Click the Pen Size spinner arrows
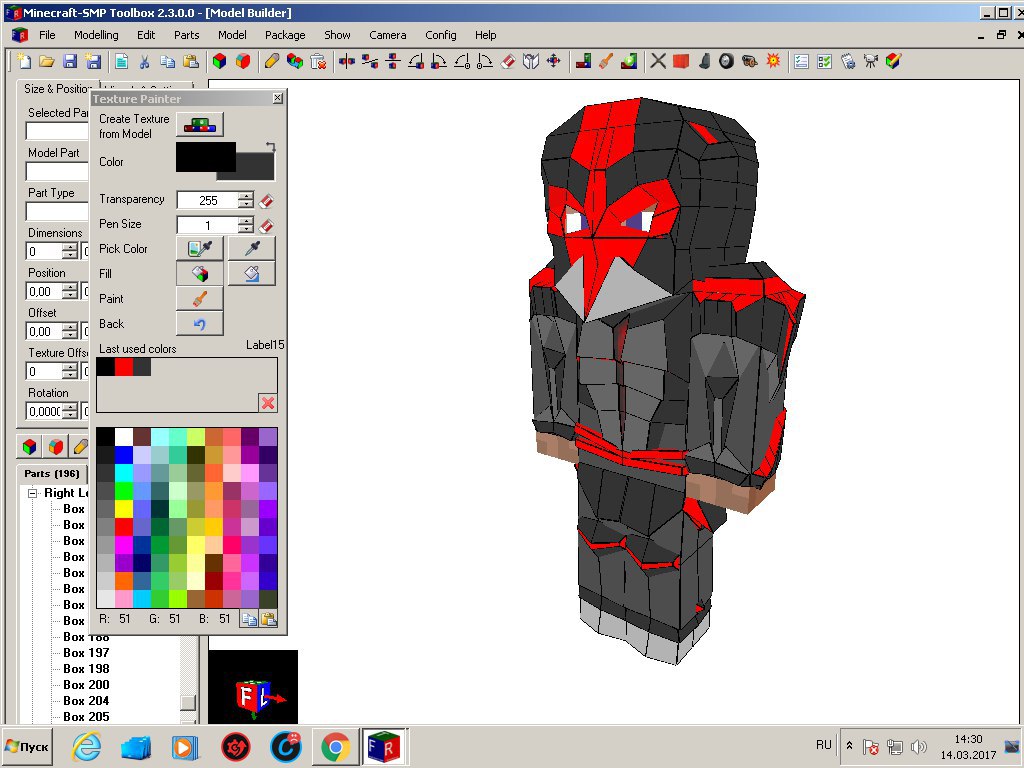The height and width of the screenshot is (768, 1024). pos(246,225)
